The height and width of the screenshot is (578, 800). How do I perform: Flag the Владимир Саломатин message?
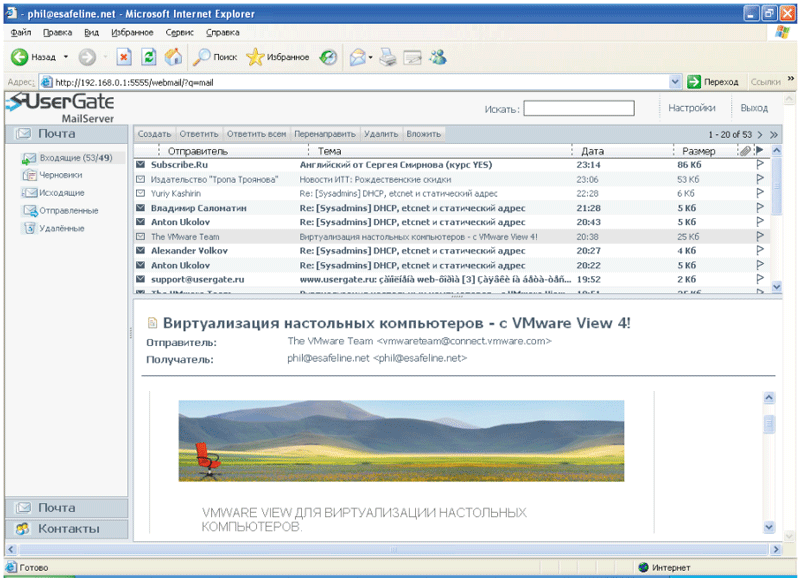point(760,208)
